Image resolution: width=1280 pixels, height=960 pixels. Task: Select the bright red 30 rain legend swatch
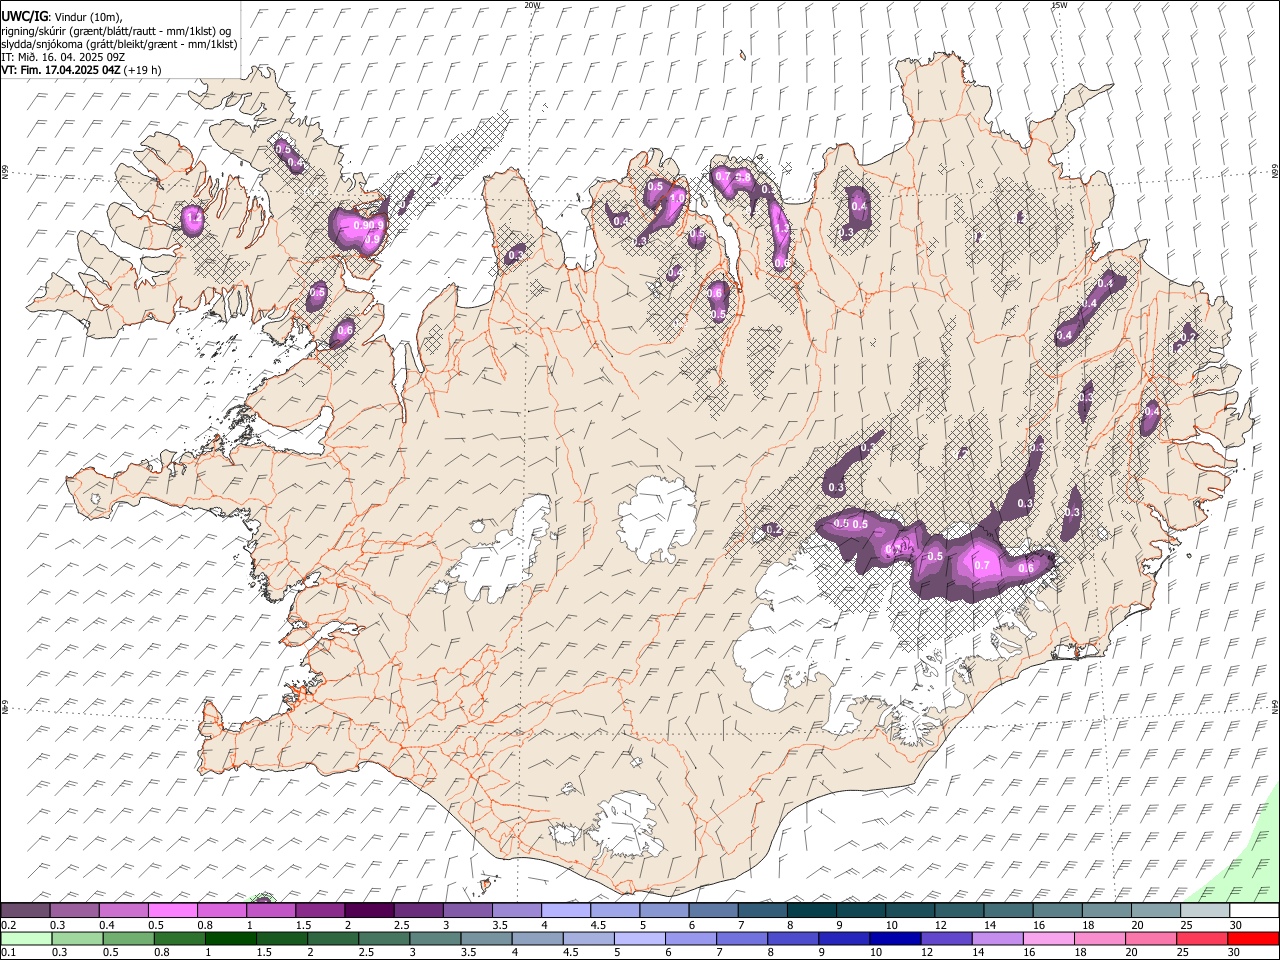click(1252, 938)
